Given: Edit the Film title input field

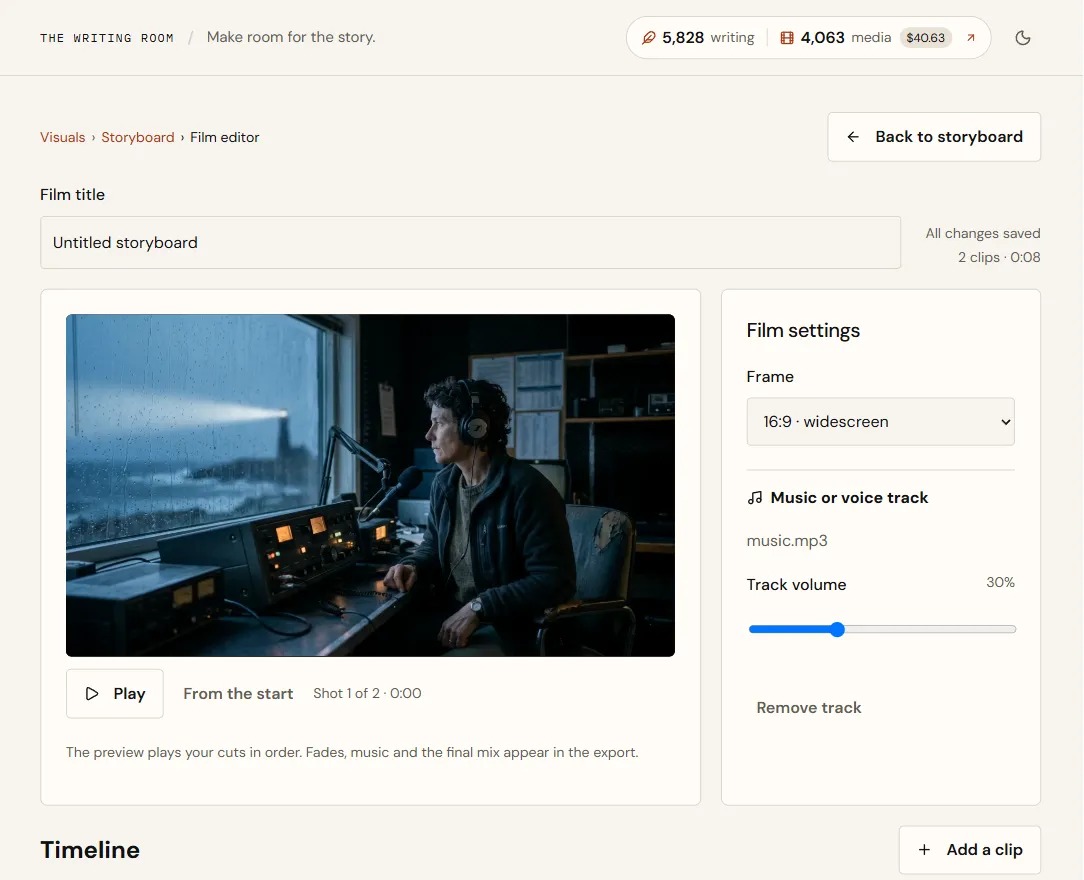Looking at the screenshot, I should pyautogui.click(x=470, y=243).
